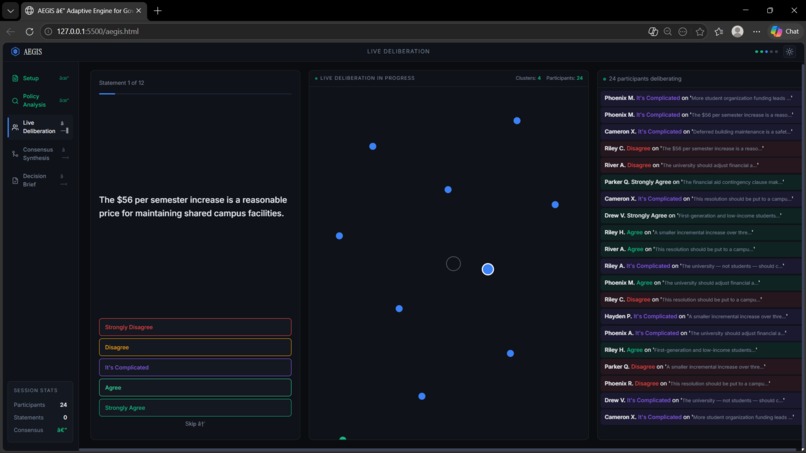Open Phoenix M. entry on student organization funding
Image resolution: width=806 pixels, height=453 pixels.
pyautogui.click(x=701, y=98)
